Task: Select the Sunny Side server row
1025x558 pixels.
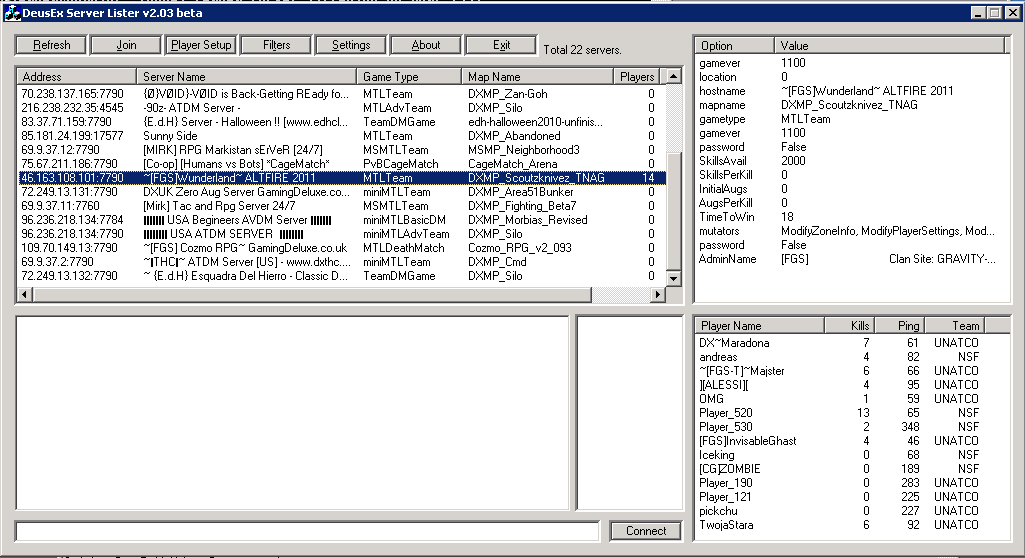Action: click(x=170, y=136)
